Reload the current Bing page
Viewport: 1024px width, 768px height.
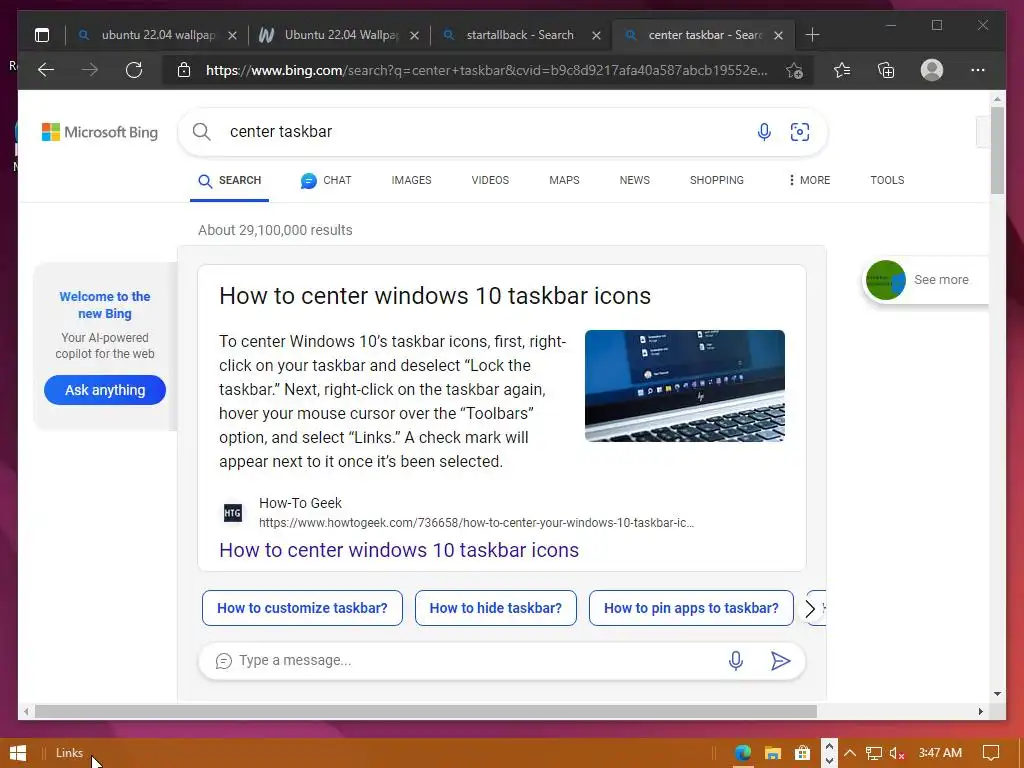(x=134, y=70)
